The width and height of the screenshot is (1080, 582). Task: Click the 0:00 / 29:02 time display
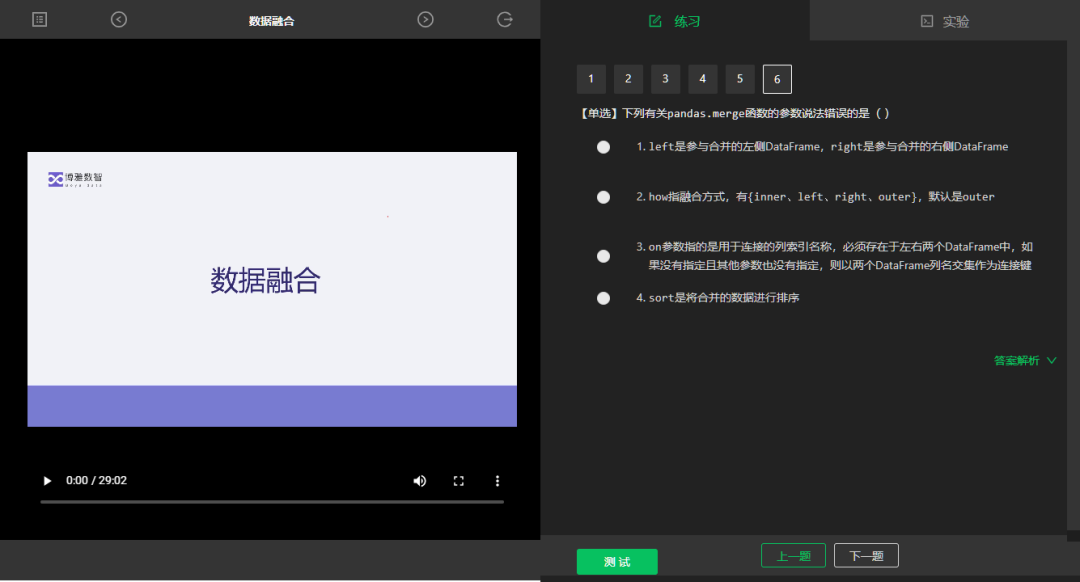click(96, 481)
